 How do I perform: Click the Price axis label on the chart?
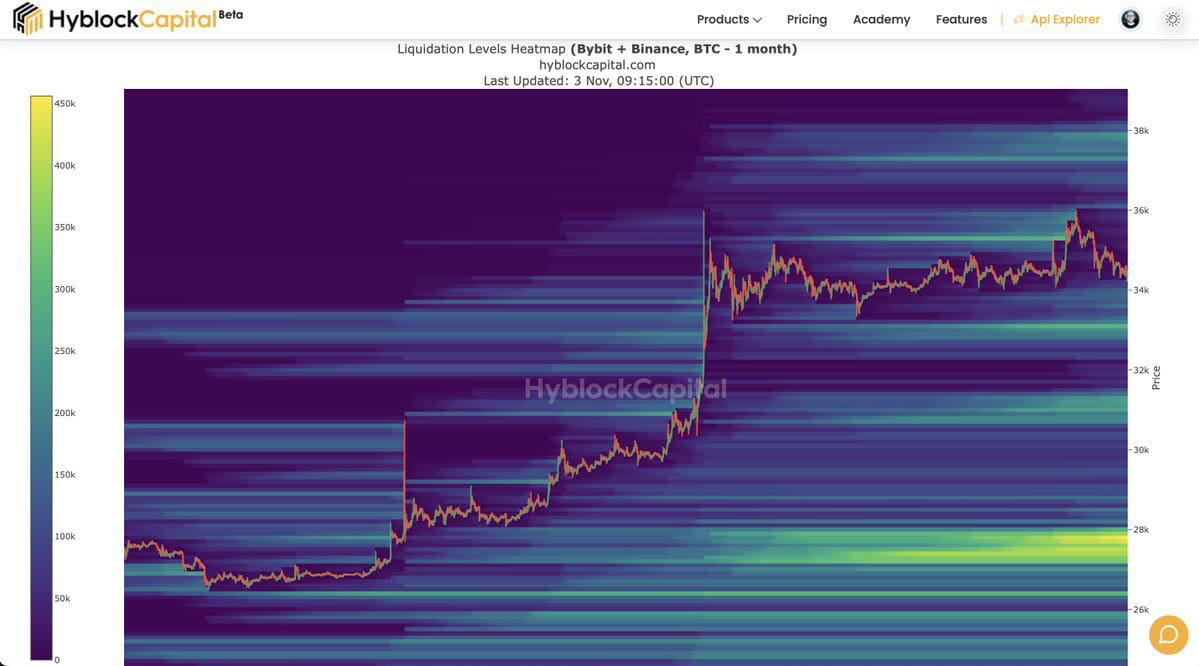(1157, 375)
